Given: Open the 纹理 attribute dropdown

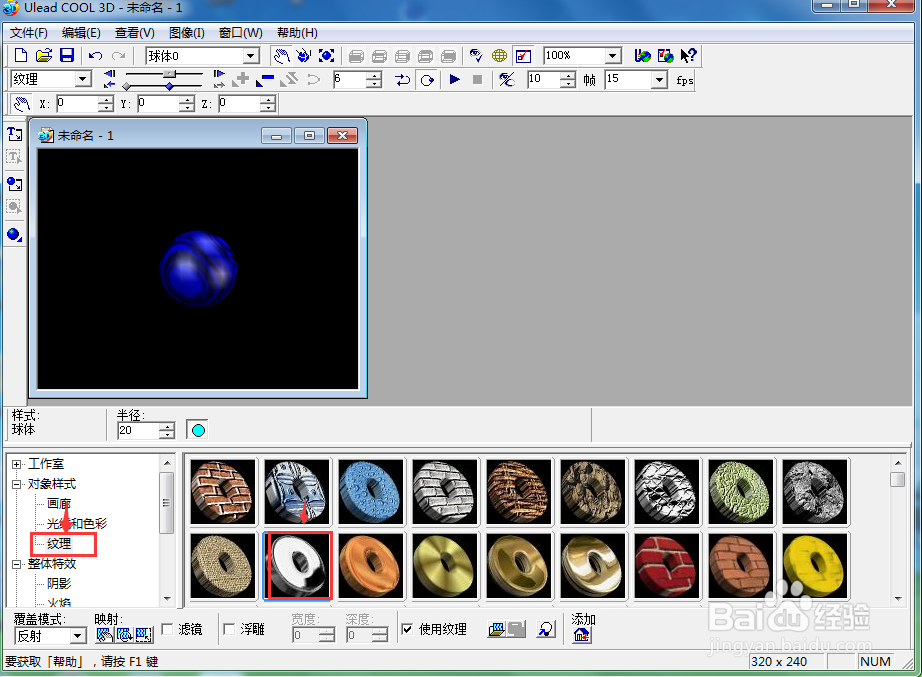Looking at the screenshot, I should point(83,79).
